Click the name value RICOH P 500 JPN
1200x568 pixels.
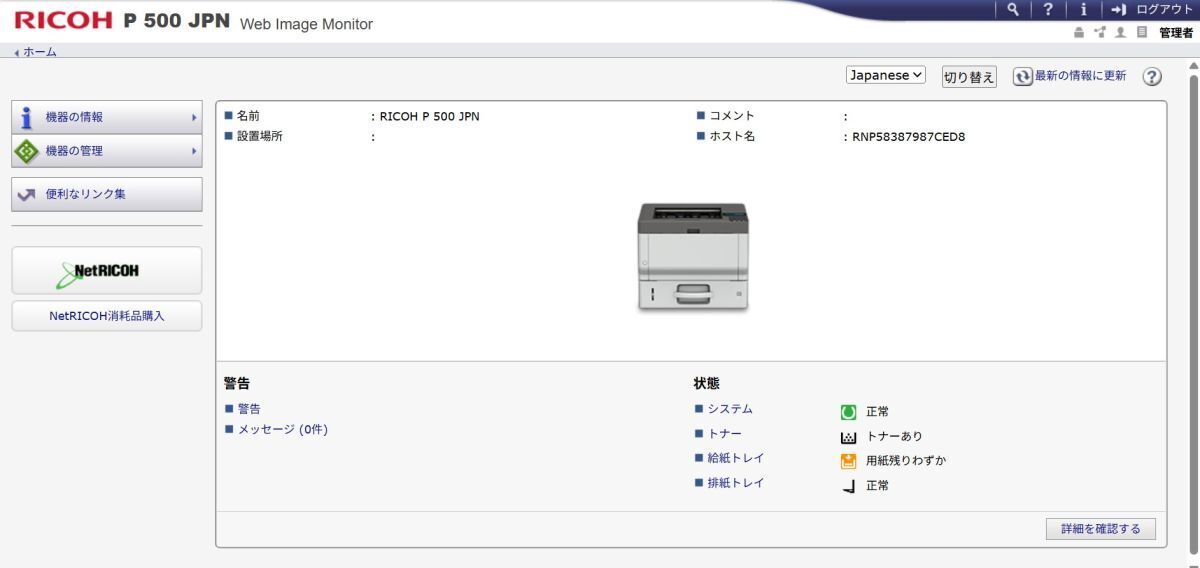point(430,116)
